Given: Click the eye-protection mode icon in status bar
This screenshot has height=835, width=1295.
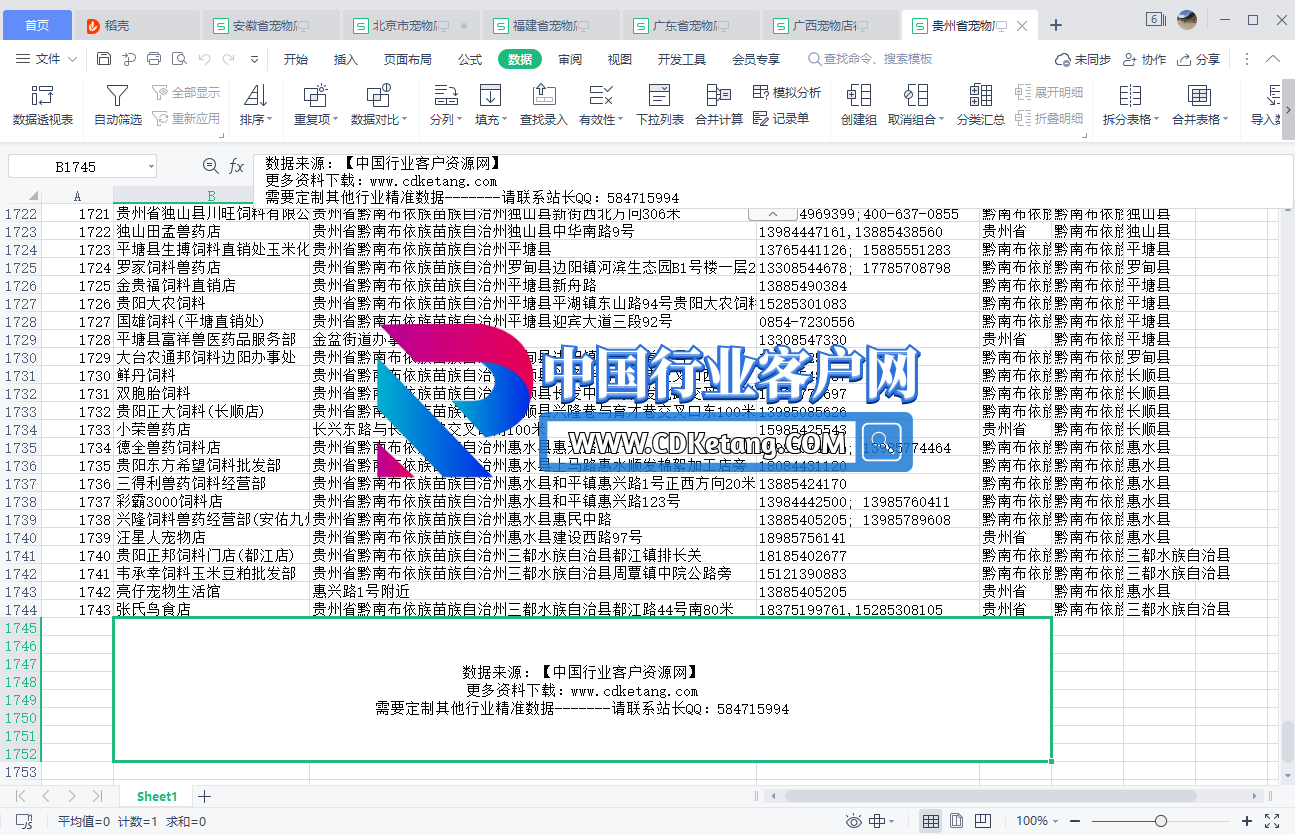Looking at the screenshot, I should (853, 821).
